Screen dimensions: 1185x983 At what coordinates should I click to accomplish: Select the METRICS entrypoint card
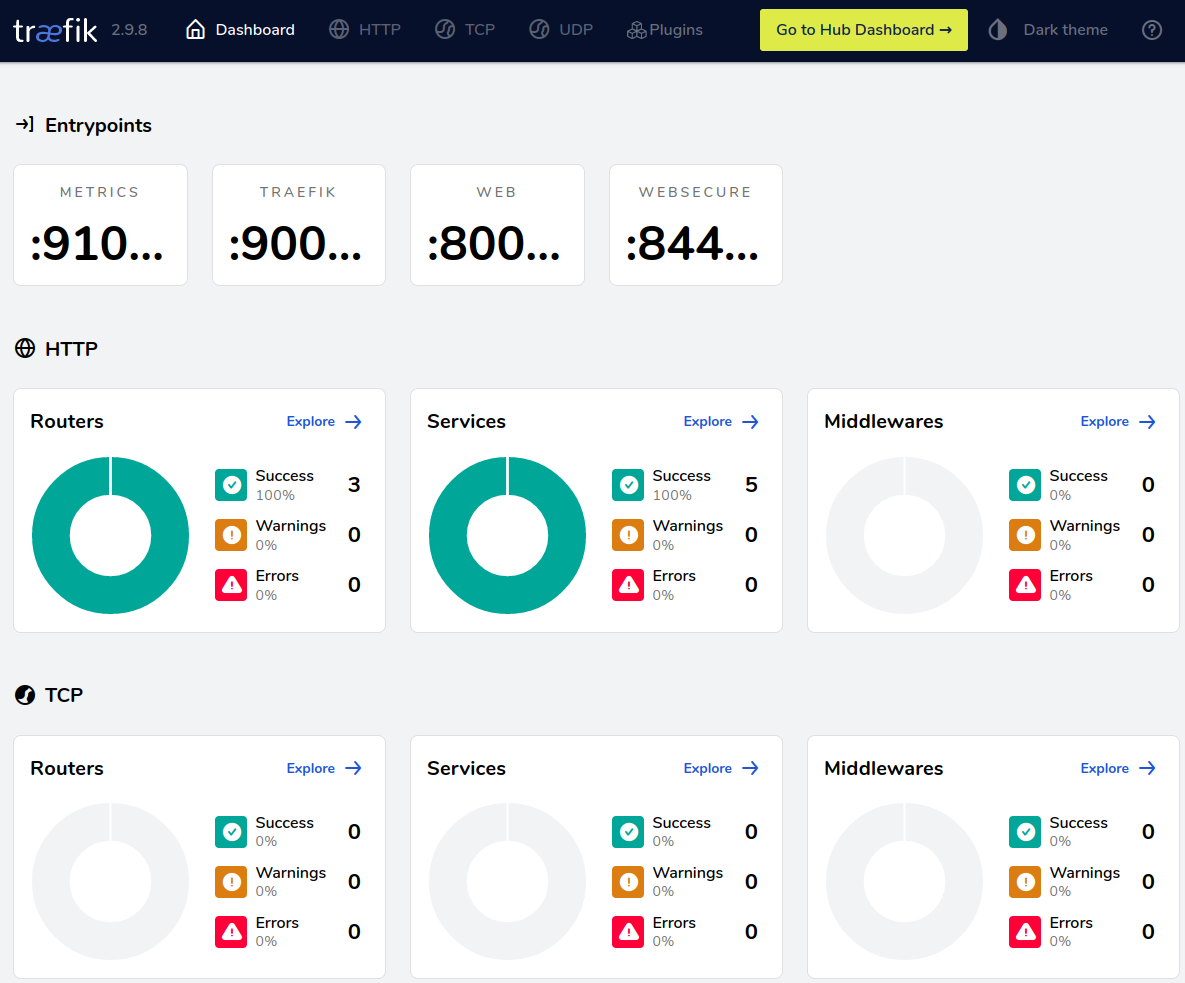101,225
